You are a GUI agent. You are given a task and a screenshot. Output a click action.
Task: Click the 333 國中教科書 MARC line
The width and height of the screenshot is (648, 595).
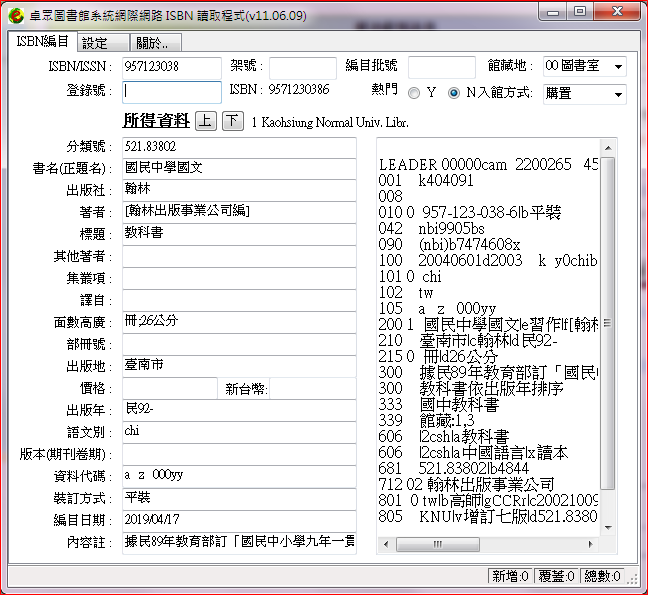[438, 405]
